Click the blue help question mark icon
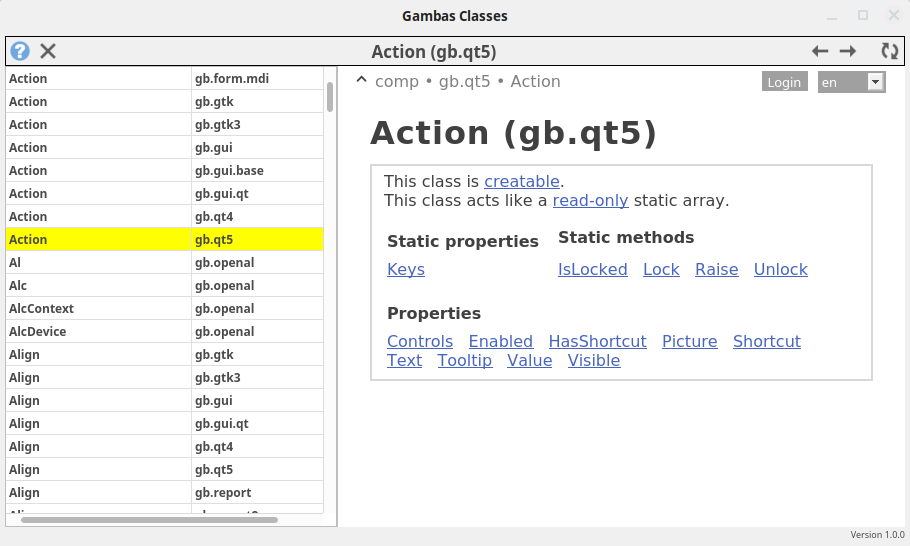The width and height of the screenshot is (910, 546). pos(20,51)
